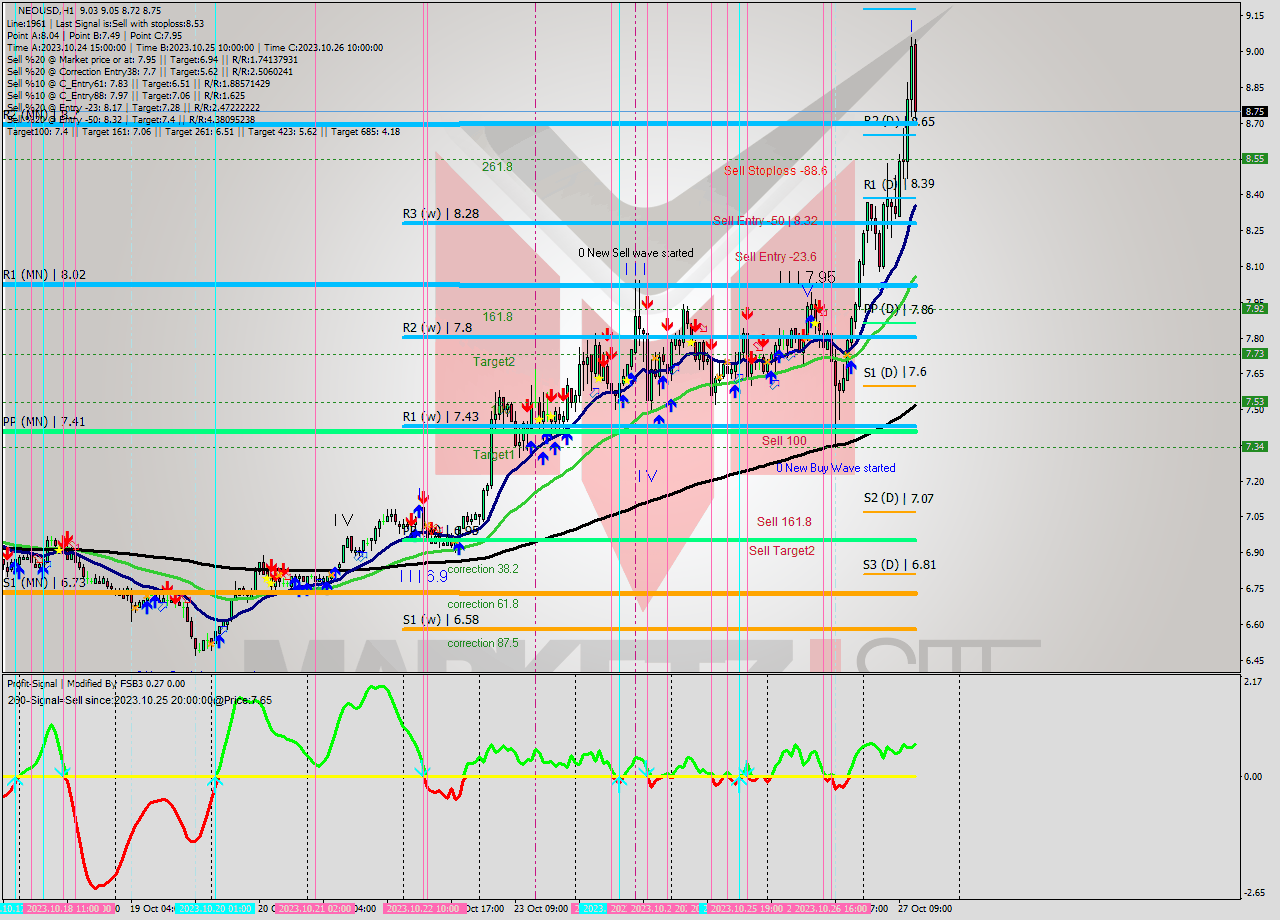
Task: Click the green 161.8 Fibonacci label
Action: (x=498, y=317)
